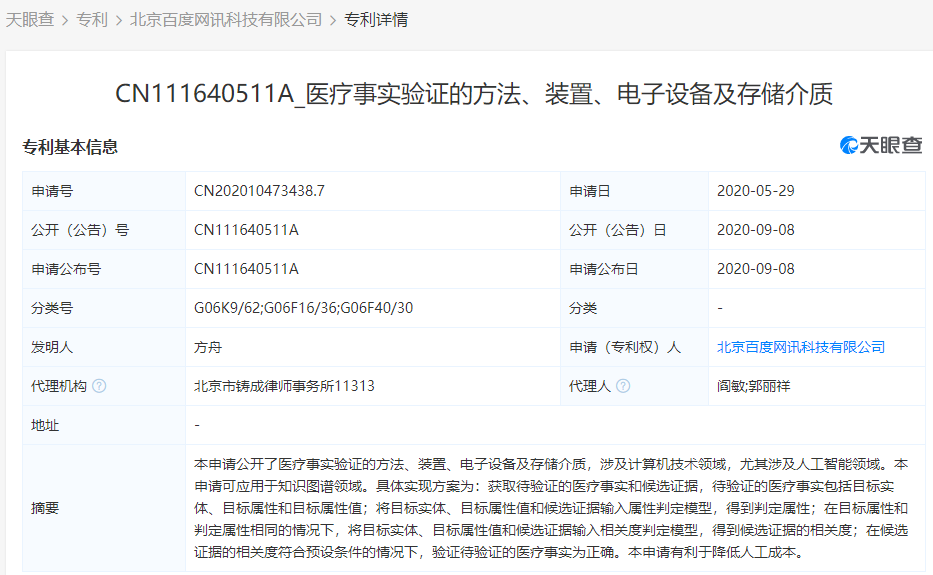
Task: Click the 申请日 label cell
Action: click(x=634, y=191)
